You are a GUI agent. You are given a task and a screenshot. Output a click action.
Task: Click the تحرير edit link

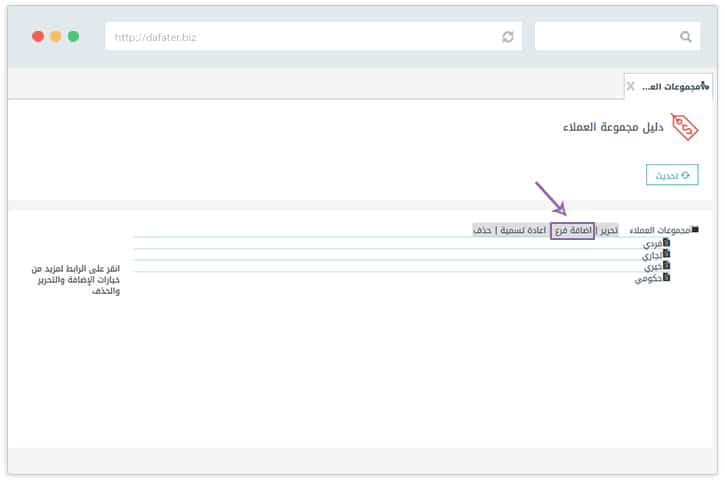(x=608, y=230)
